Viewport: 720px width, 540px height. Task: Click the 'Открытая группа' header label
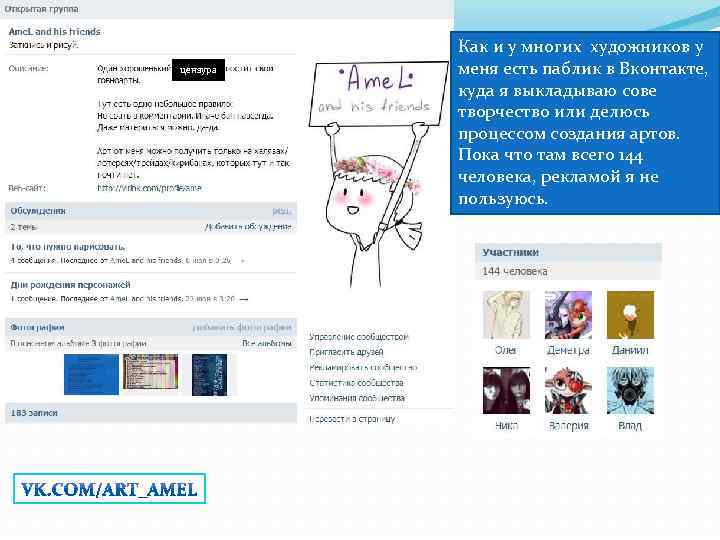point(41,9)
